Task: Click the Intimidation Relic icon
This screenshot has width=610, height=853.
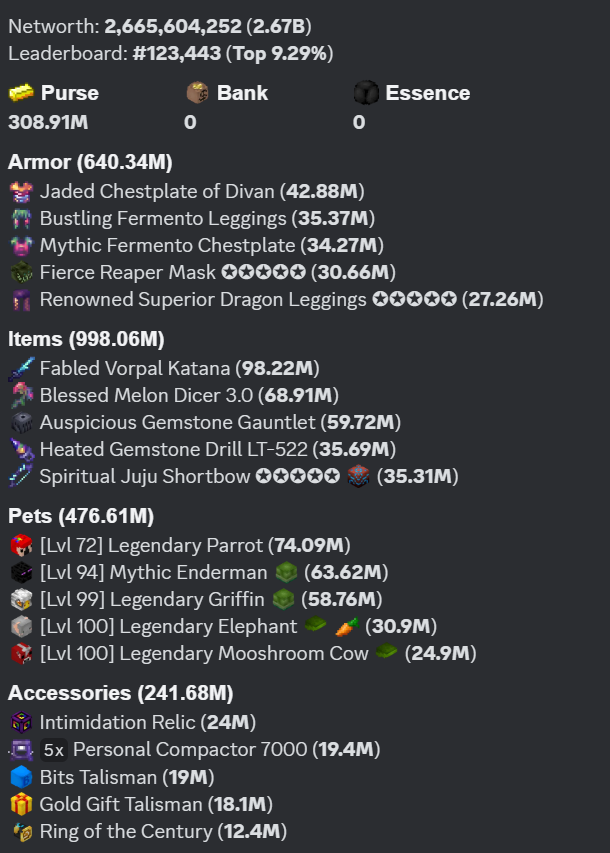Action: (x=22, y=722)
